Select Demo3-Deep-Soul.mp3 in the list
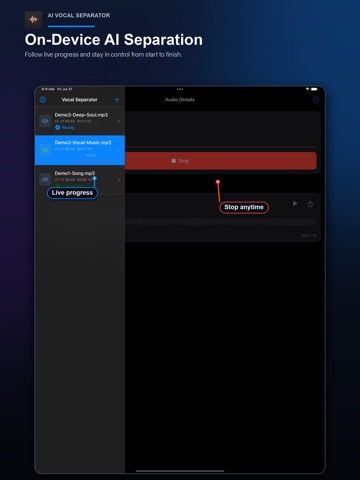Viewport: 360px width, 480px height. click(80, 121)
